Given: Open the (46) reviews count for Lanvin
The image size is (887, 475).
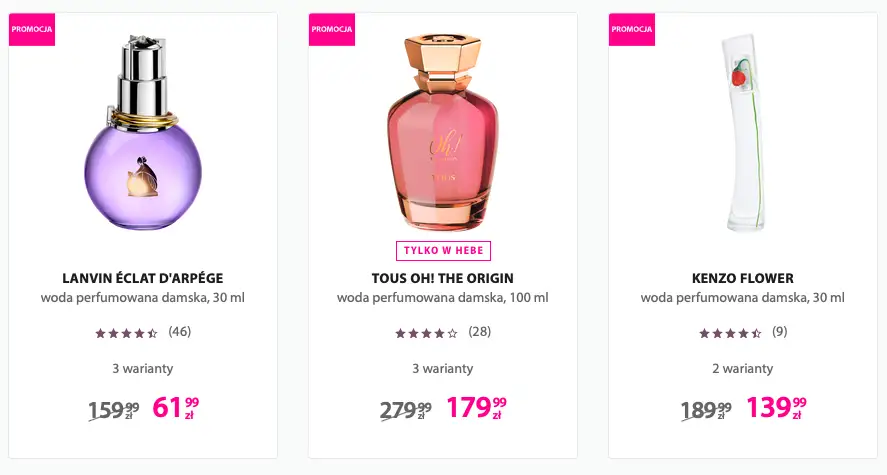Looking at the screenshot, I should pos(180,331).
